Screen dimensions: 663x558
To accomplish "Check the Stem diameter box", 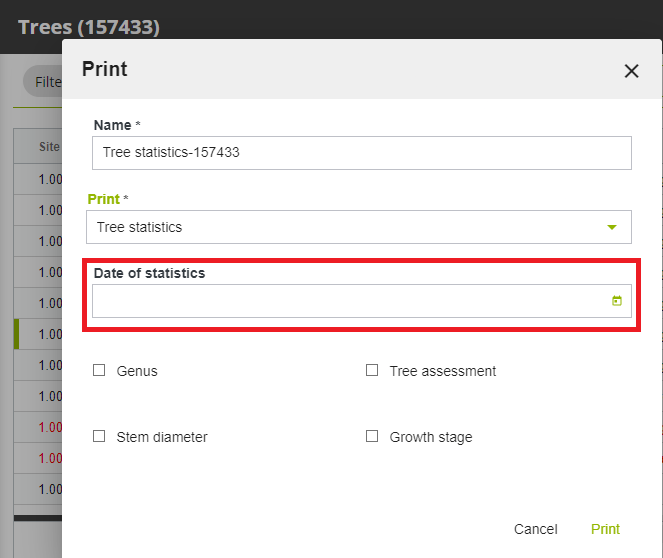I will click(99, 436).
